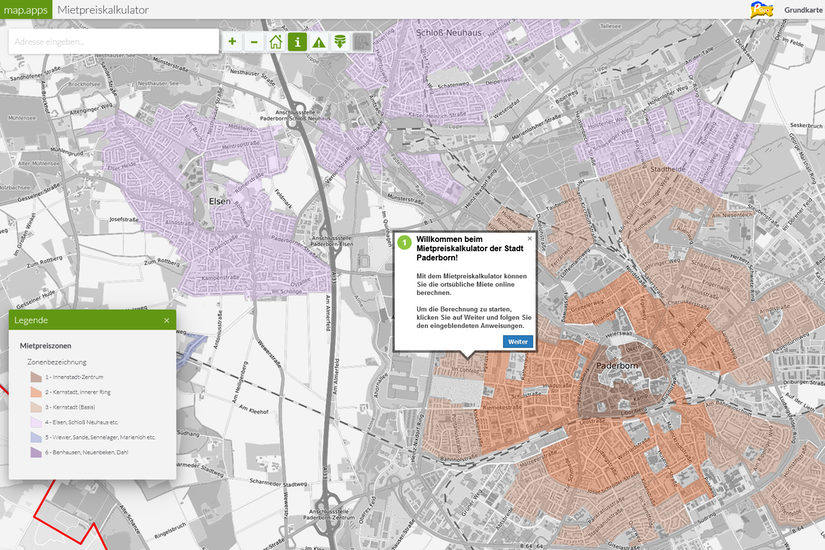
Task: Click the greyed-out calculator tool icon
Action: click(362, 41)
